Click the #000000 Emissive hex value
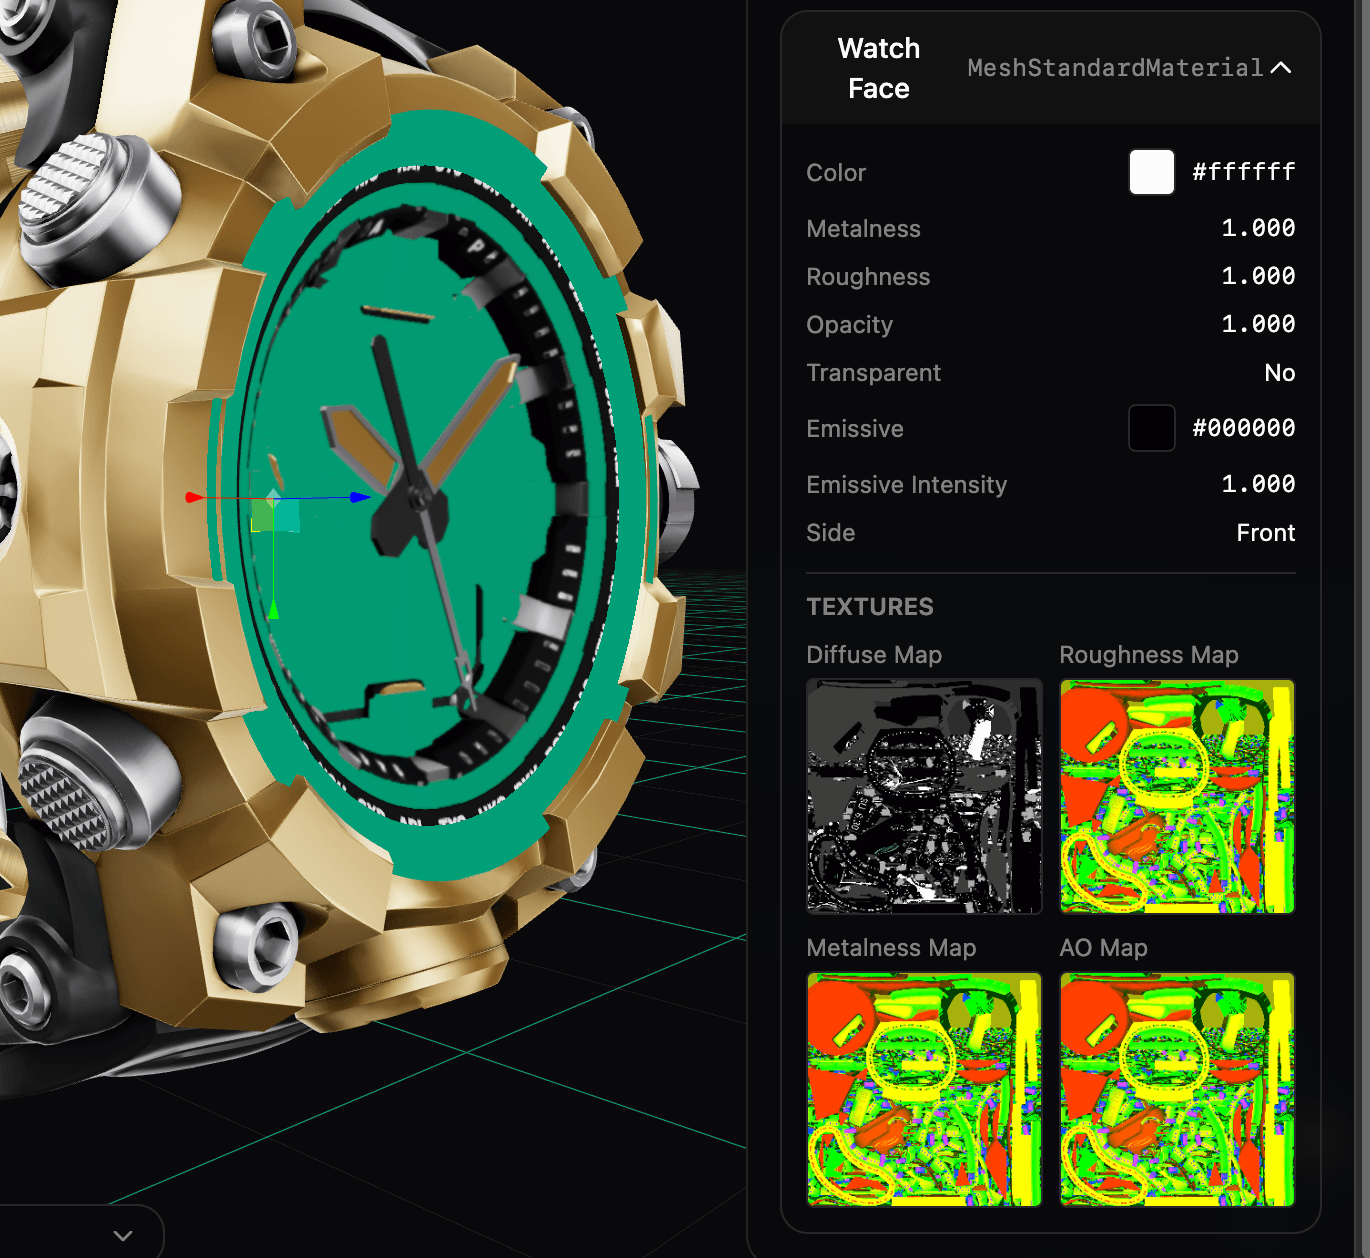 (x=1243, y=428)
